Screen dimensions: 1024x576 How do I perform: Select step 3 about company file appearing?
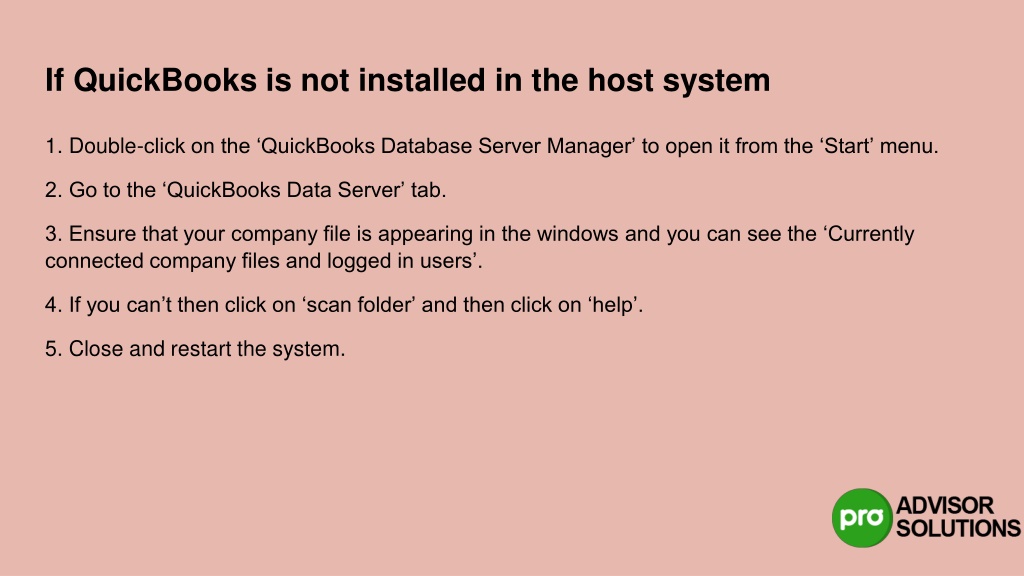[479, 247]
